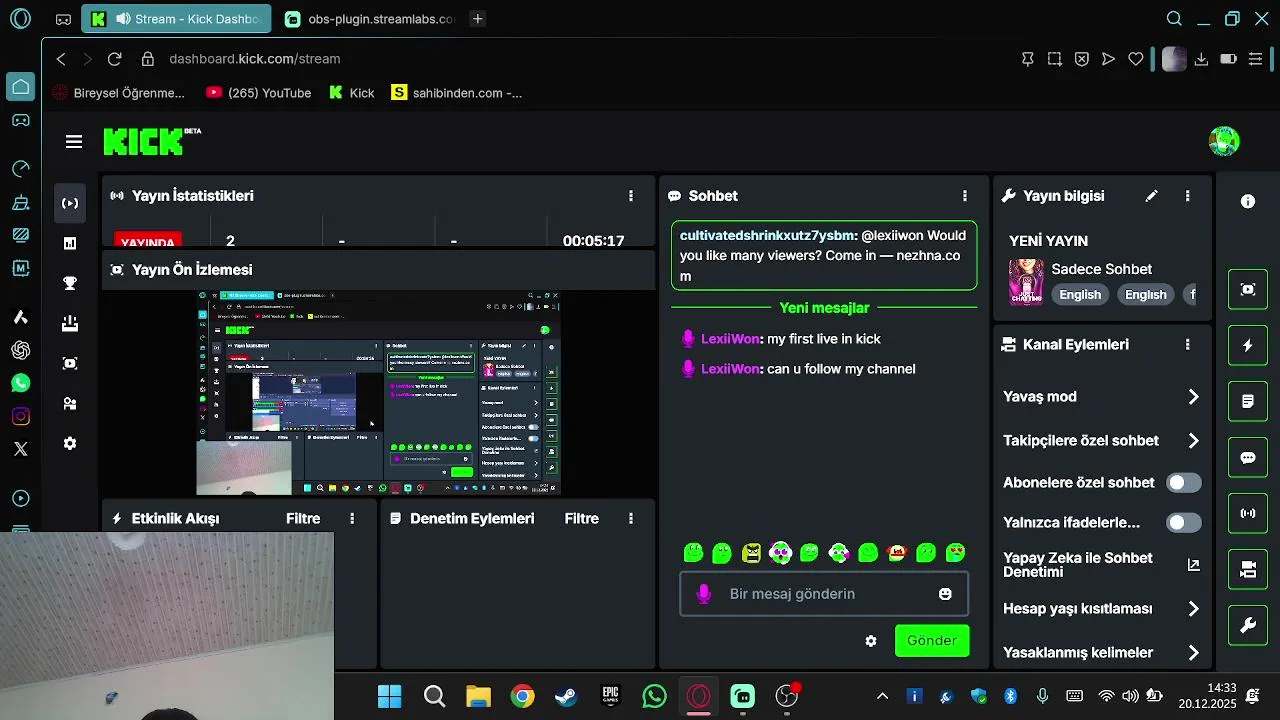Open Kick bookmark

352,93
